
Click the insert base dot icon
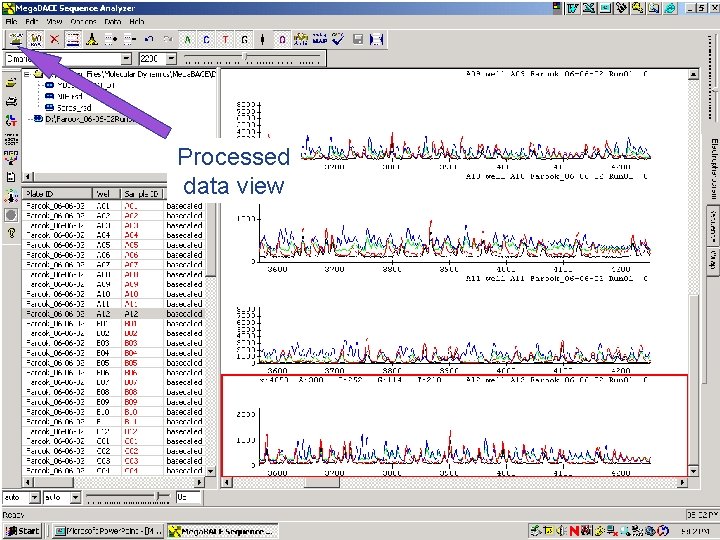click(111, 39)
